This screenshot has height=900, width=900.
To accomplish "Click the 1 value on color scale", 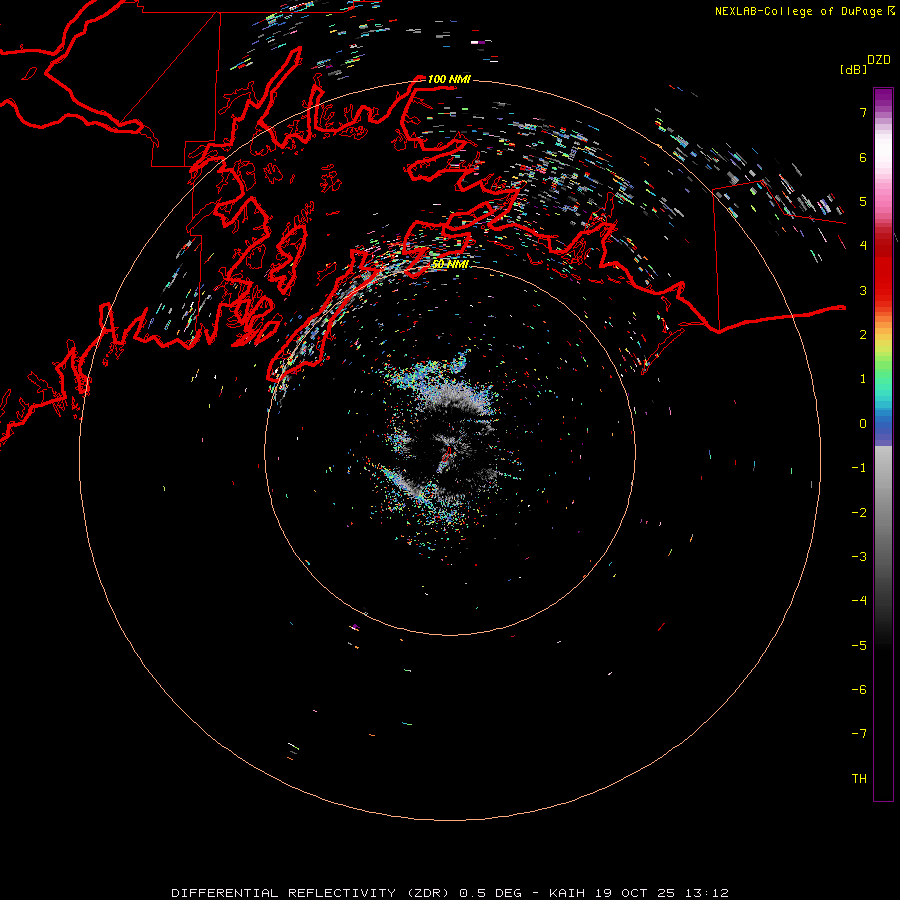I will click(863, 379).
